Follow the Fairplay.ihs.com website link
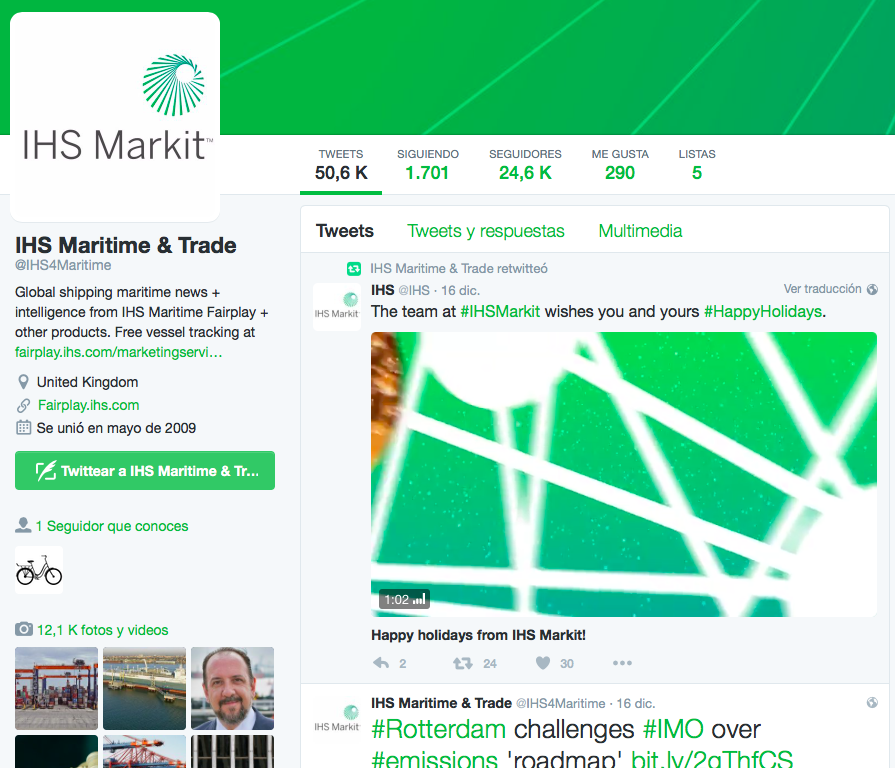The width and height of the screenshot is (895, 768). click(88, 405)
